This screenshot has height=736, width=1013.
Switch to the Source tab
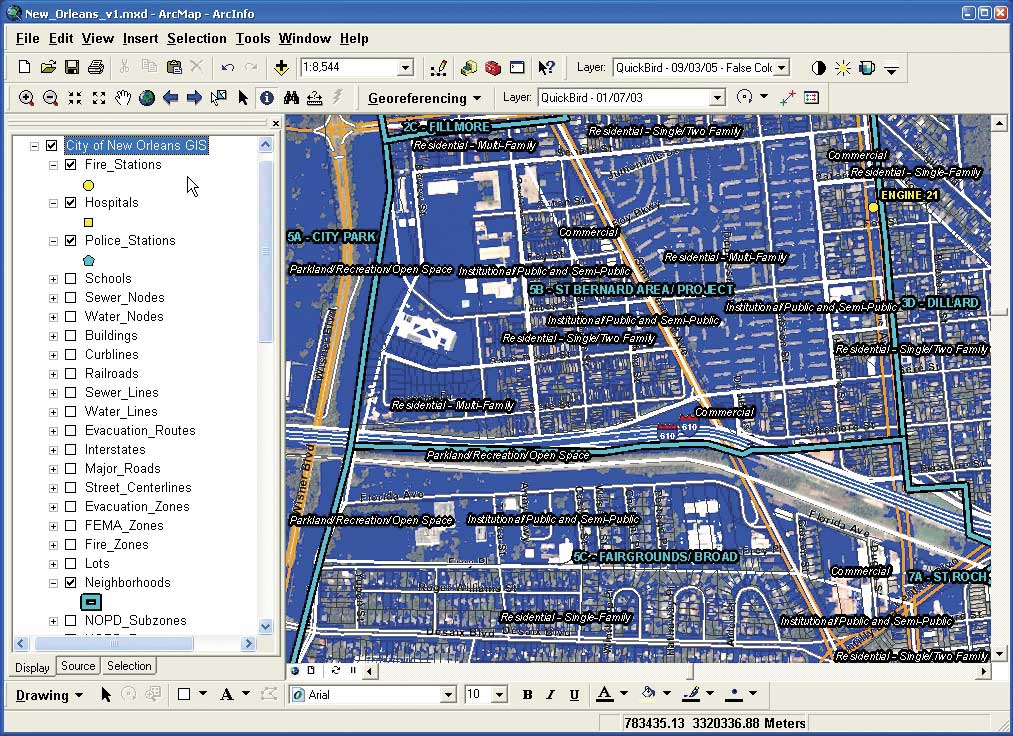point(78,666)
